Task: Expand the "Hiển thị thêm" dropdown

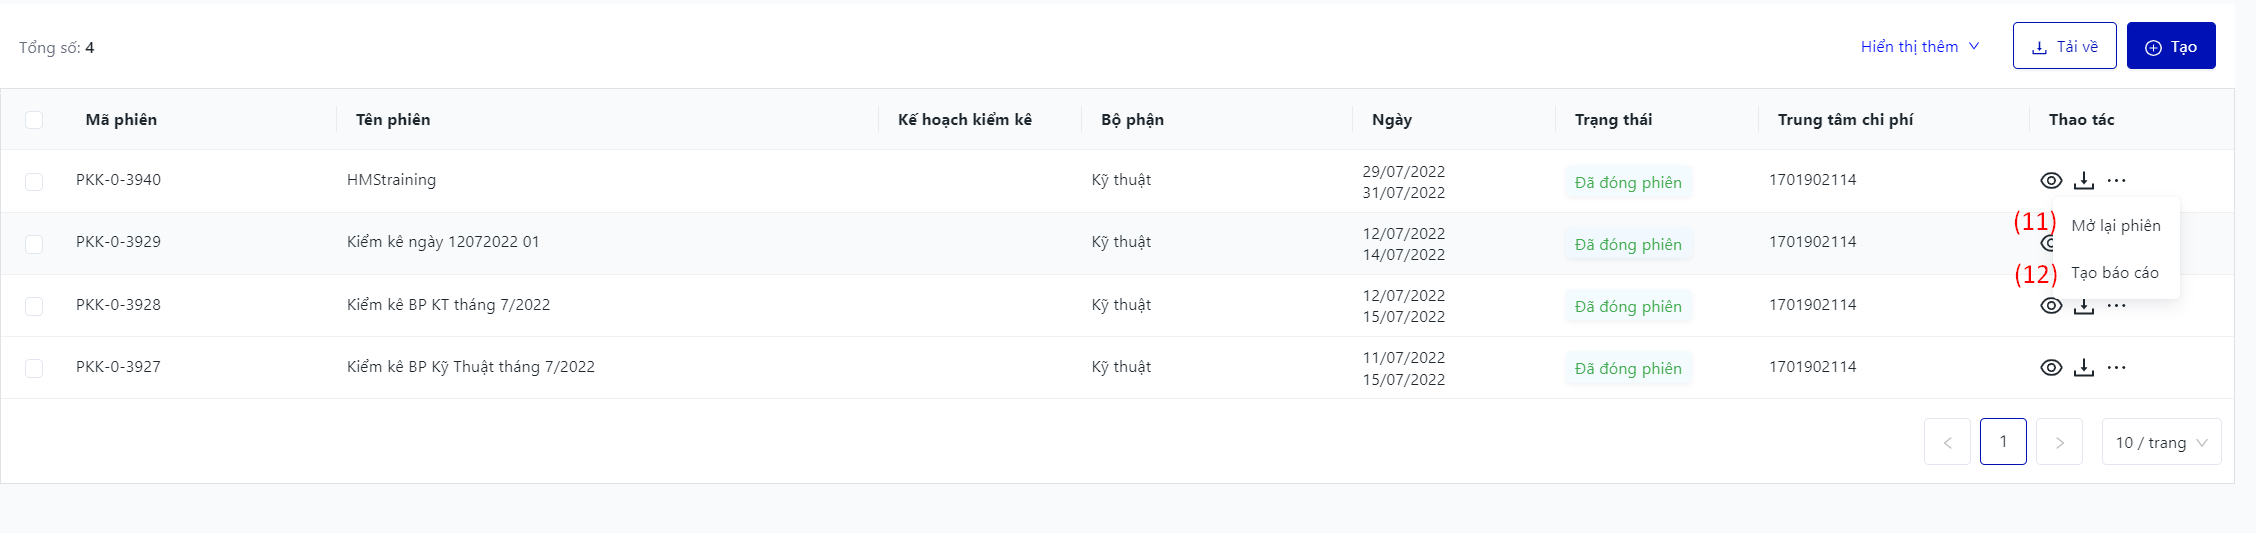Action: click(x=1919, y=47)
